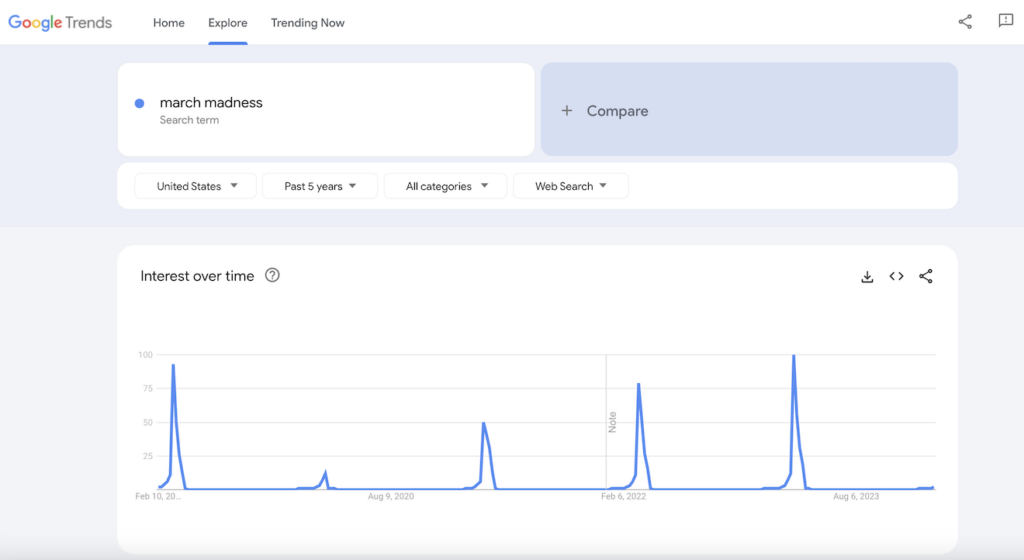
Task: Open the United States region dropdown
Action: click(x=195, y=186)
